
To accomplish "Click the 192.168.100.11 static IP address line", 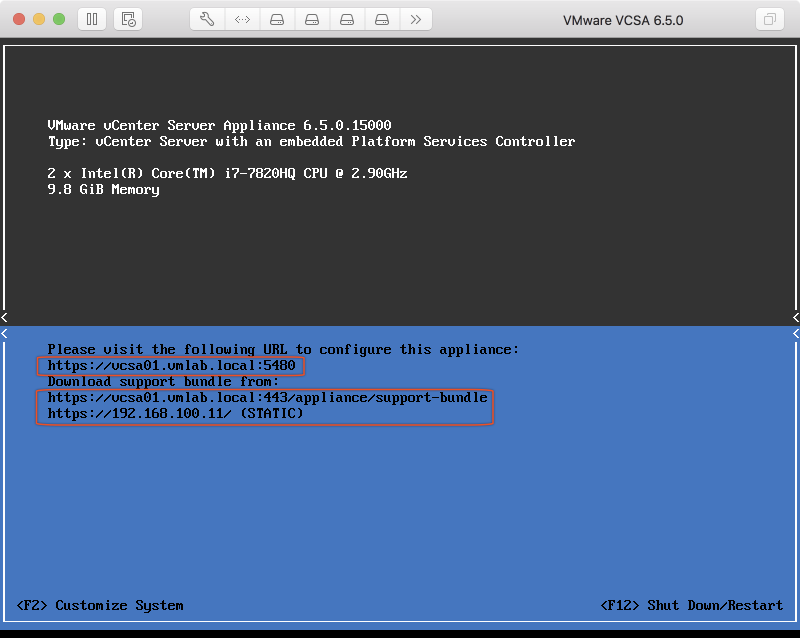I will click(175, 413).
